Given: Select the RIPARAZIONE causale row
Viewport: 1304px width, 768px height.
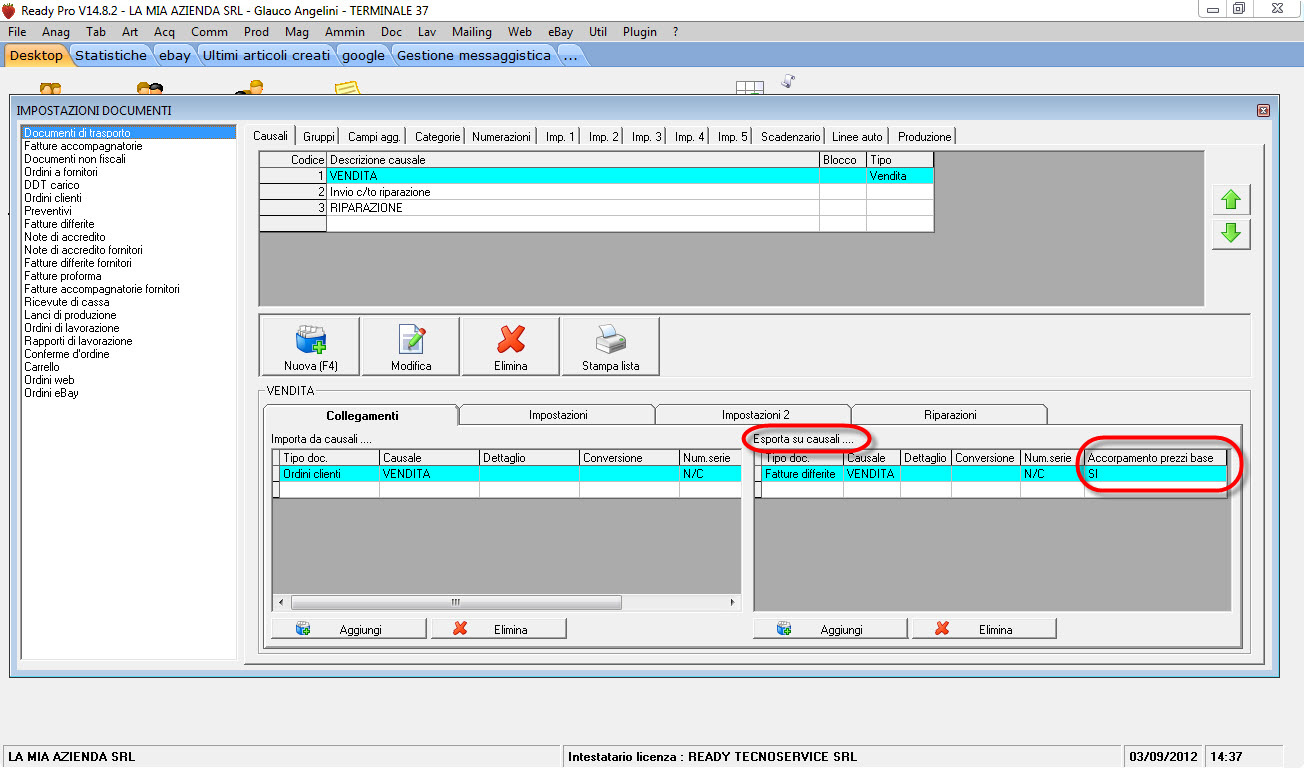Looking at the screenshot, I should coord(596,208).
